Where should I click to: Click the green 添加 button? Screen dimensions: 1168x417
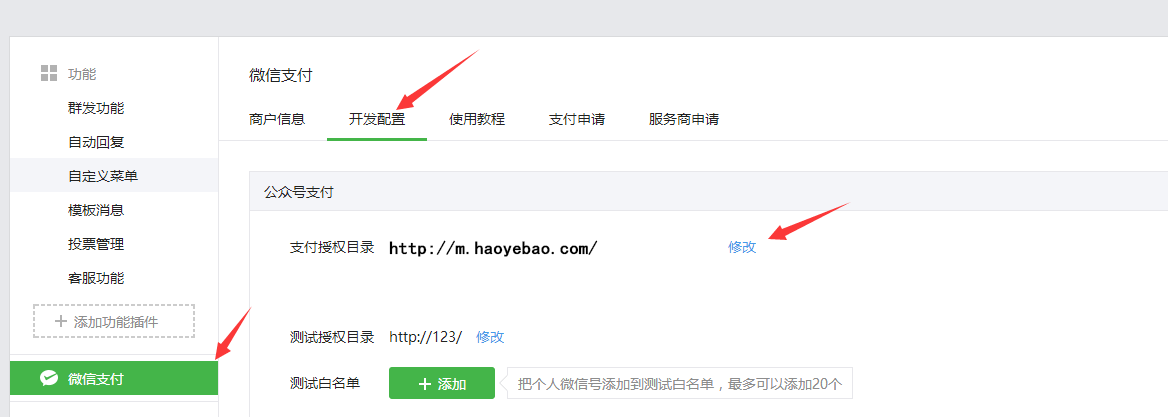coord(442,383)
